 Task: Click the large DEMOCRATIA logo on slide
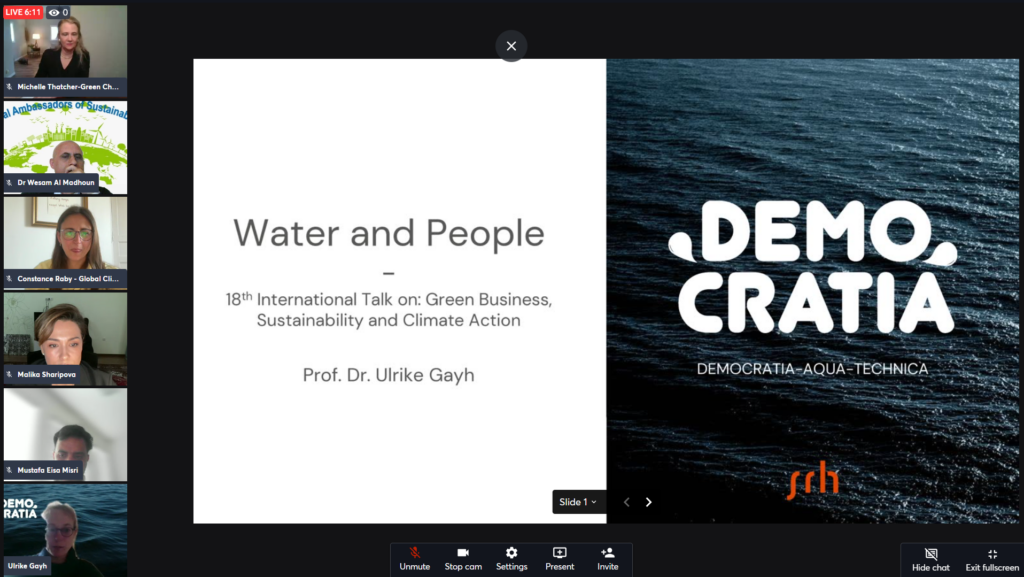[812, 266]
